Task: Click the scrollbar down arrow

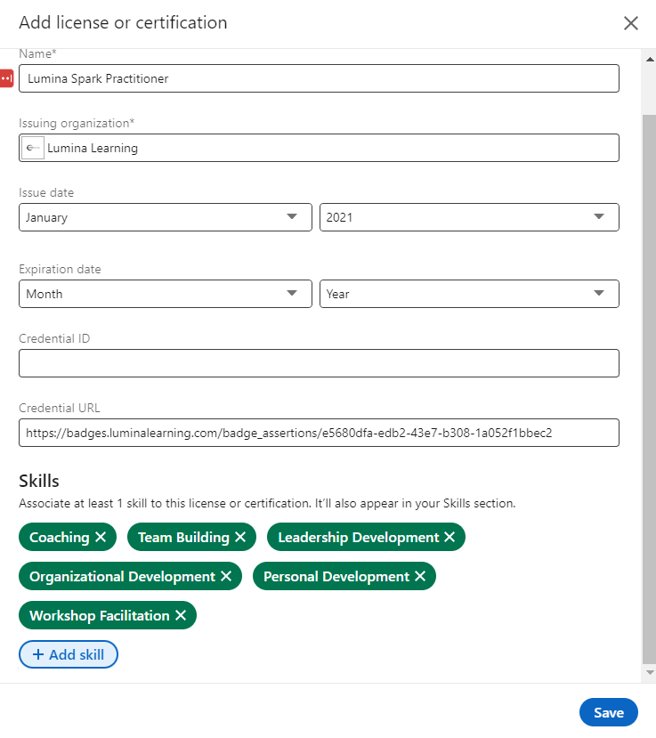Action: 649,673
